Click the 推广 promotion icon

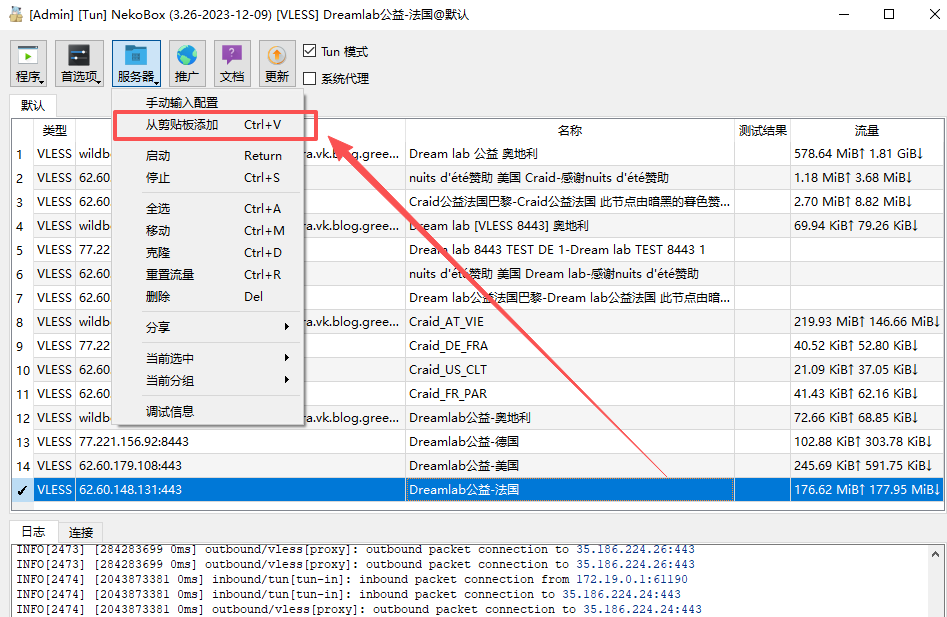(x=188, y=62)
